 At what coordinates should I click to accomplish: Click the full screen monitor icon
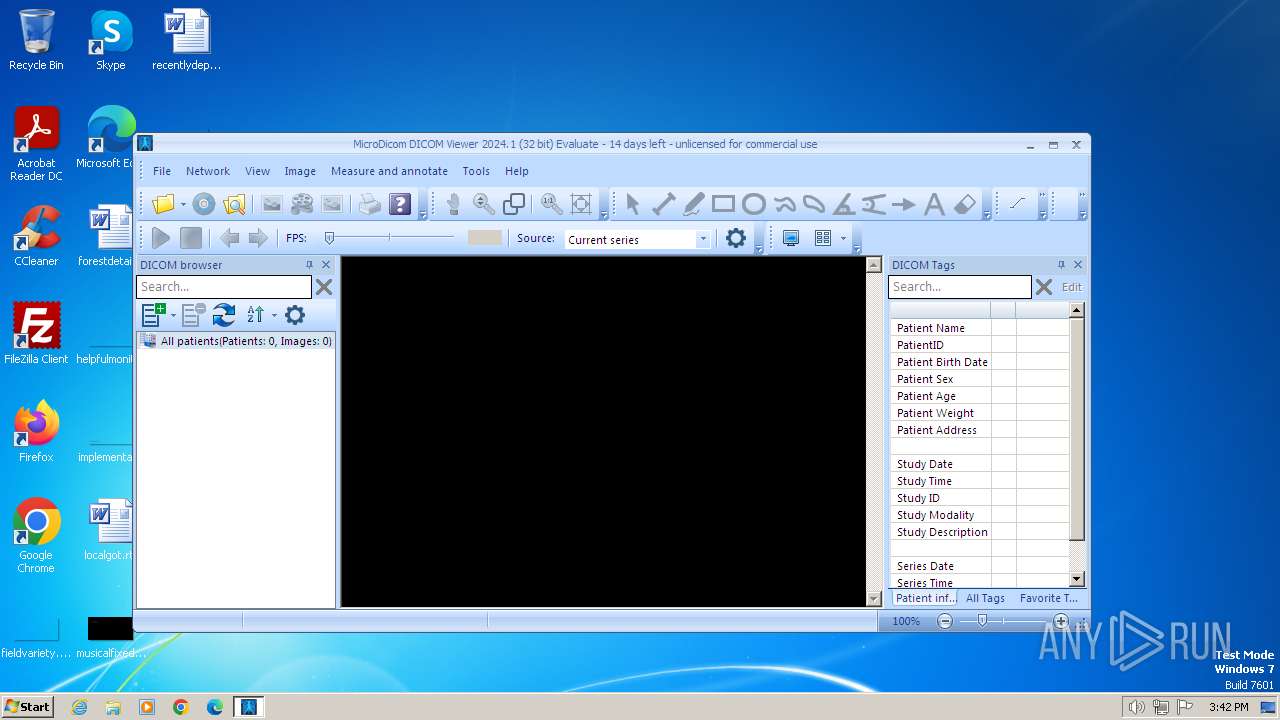click(791, 238)
